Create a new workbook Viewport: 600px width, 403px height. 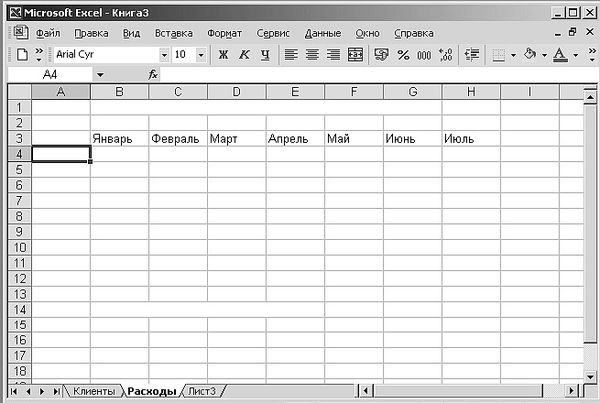tap(22, 54)
